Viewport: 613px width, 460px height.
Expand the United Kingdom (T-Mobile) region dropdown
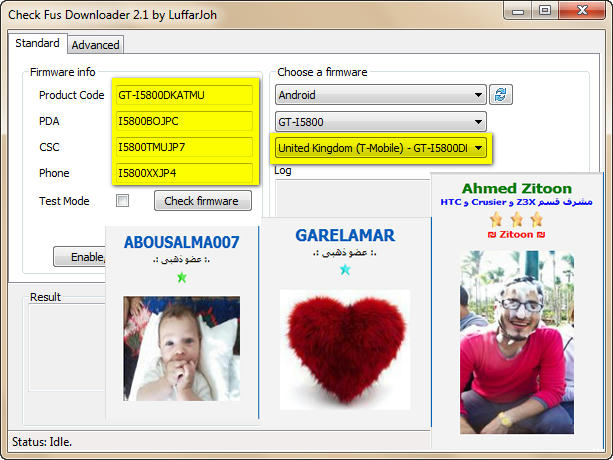pos(381,148)
